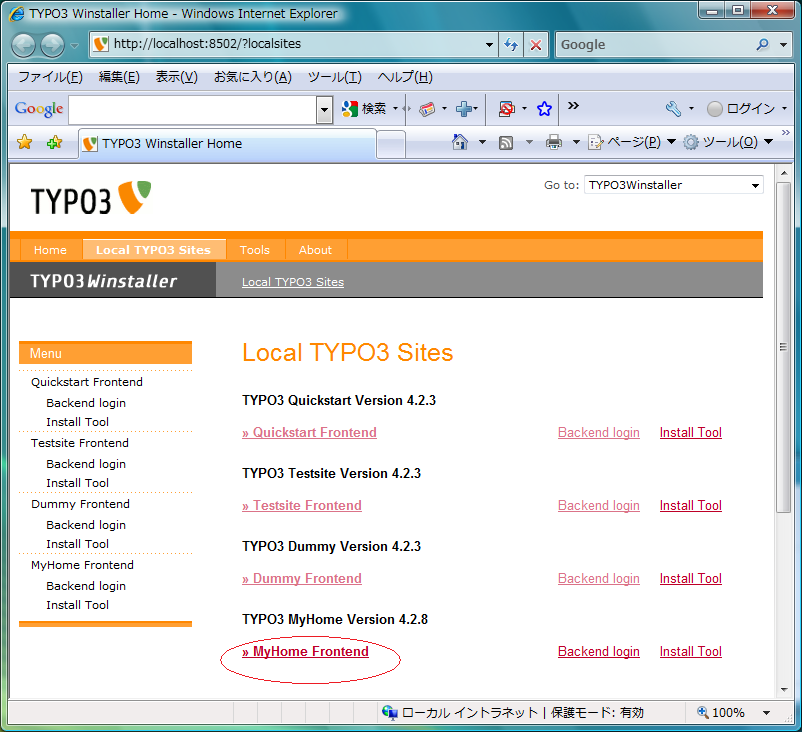Image resolution: width=802 pixels, height=732 pixels.
Task: Select the TYPO3 Winstaller Home browser tab
Action: click(227, 144)
